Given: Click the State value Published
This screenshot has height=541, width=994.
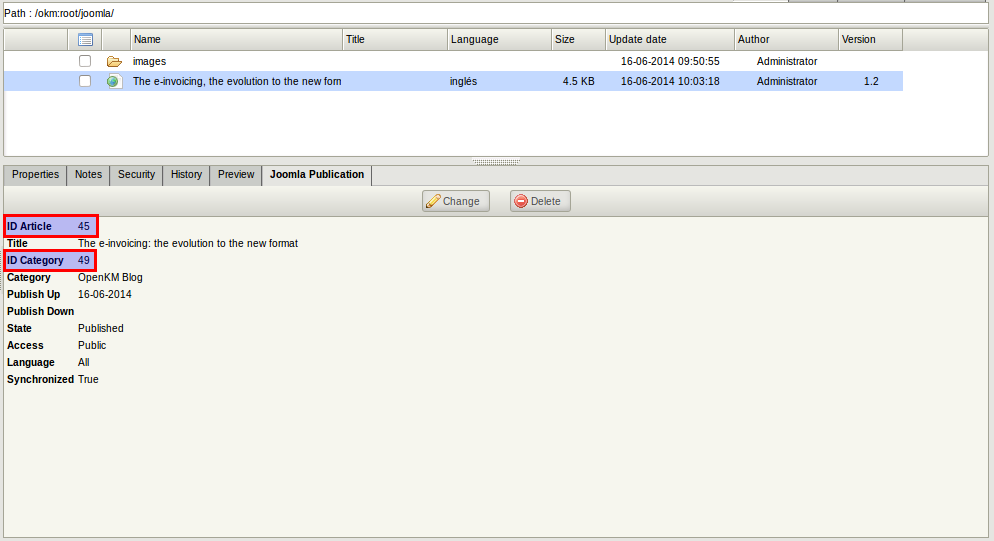Looking at the screenshot, I should coord(101,329).
